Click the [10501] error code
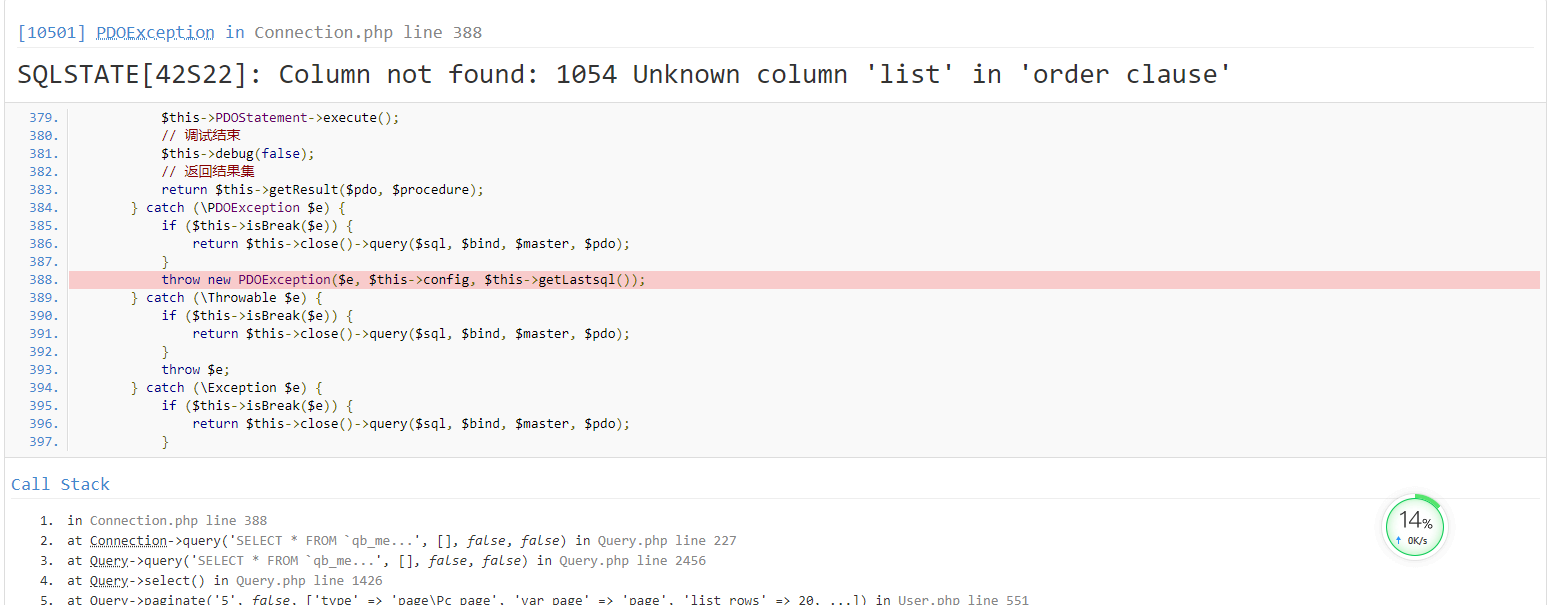This screenshot has width=1551, height=605. 52,32
